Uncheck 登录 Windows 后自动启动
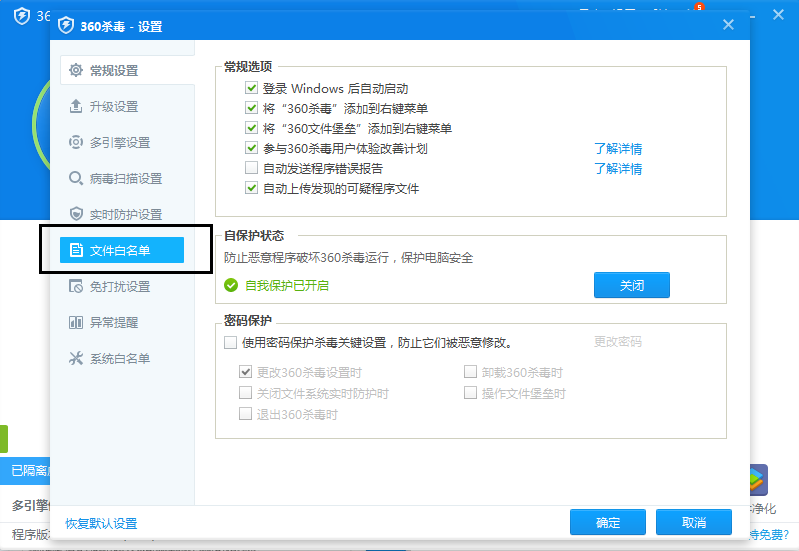This screenshot has height=551, width=799. pos(252,89)
